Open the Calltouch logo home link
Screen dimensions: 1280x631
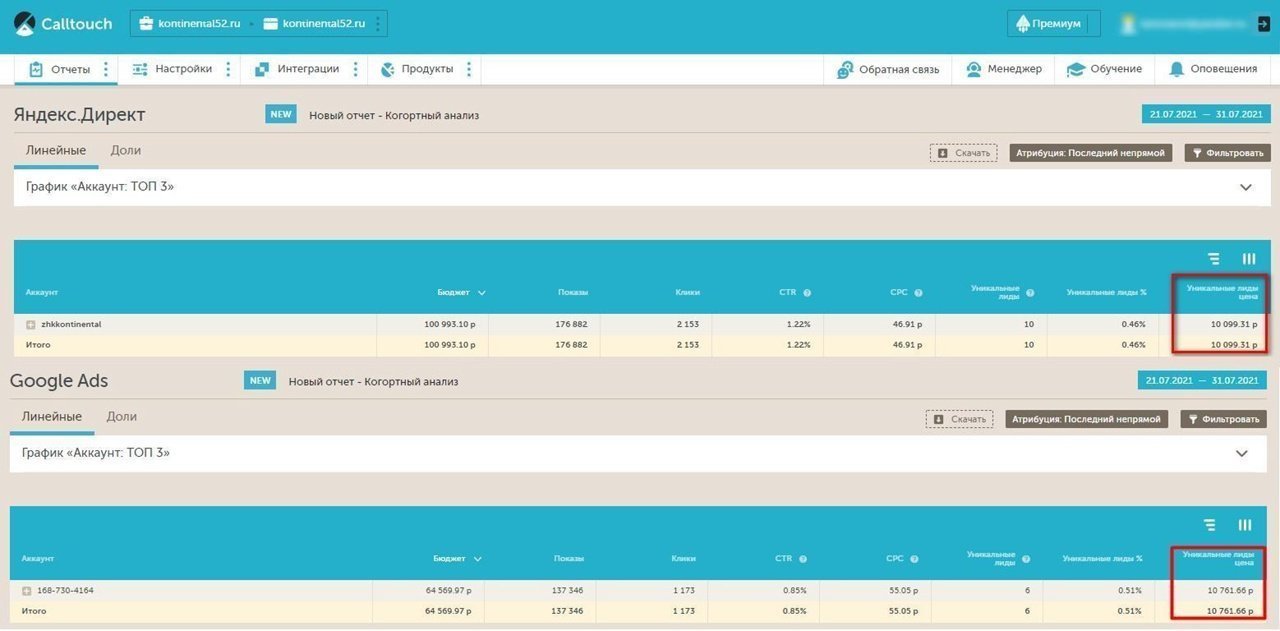click(63, 24)
